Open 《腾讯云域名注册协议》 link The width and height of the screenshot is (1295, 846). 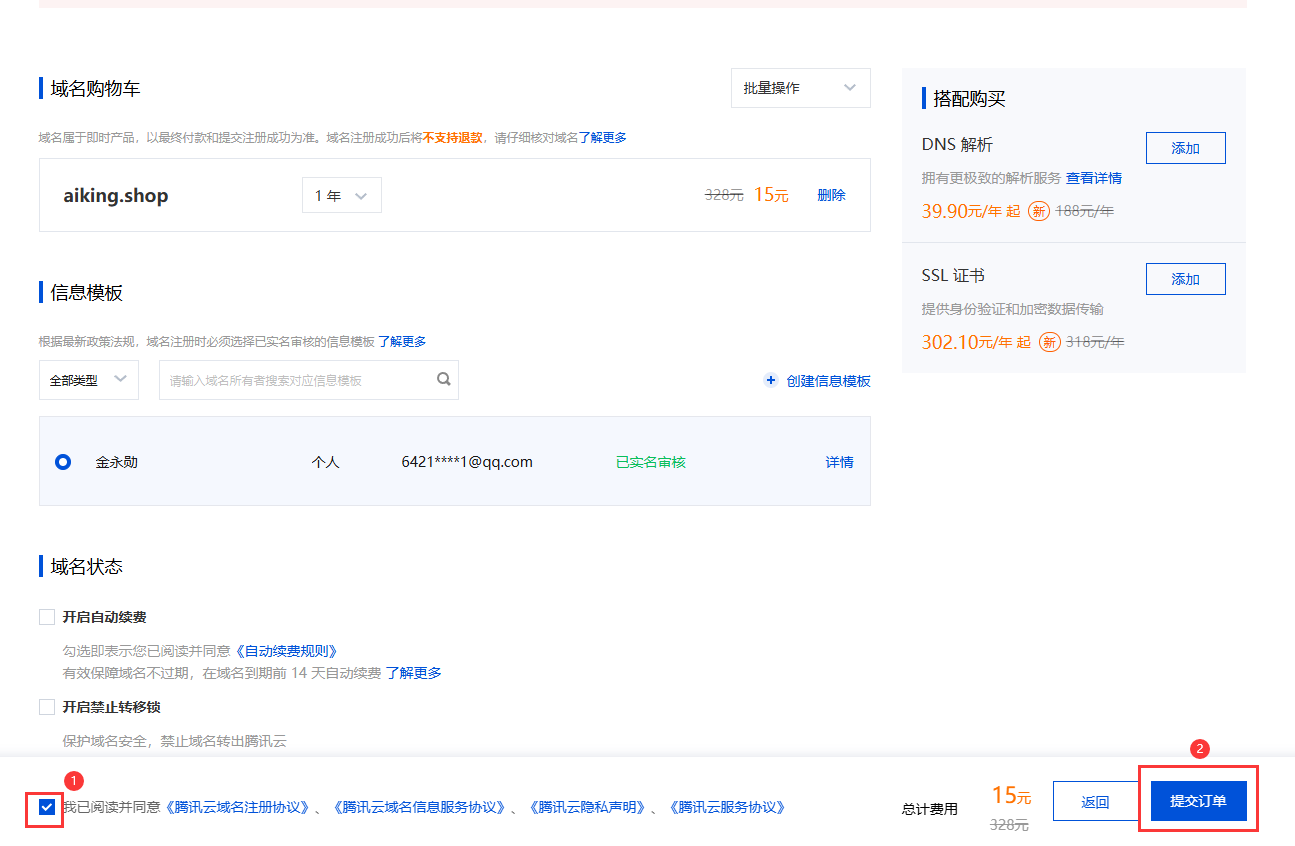pos(237,807)
